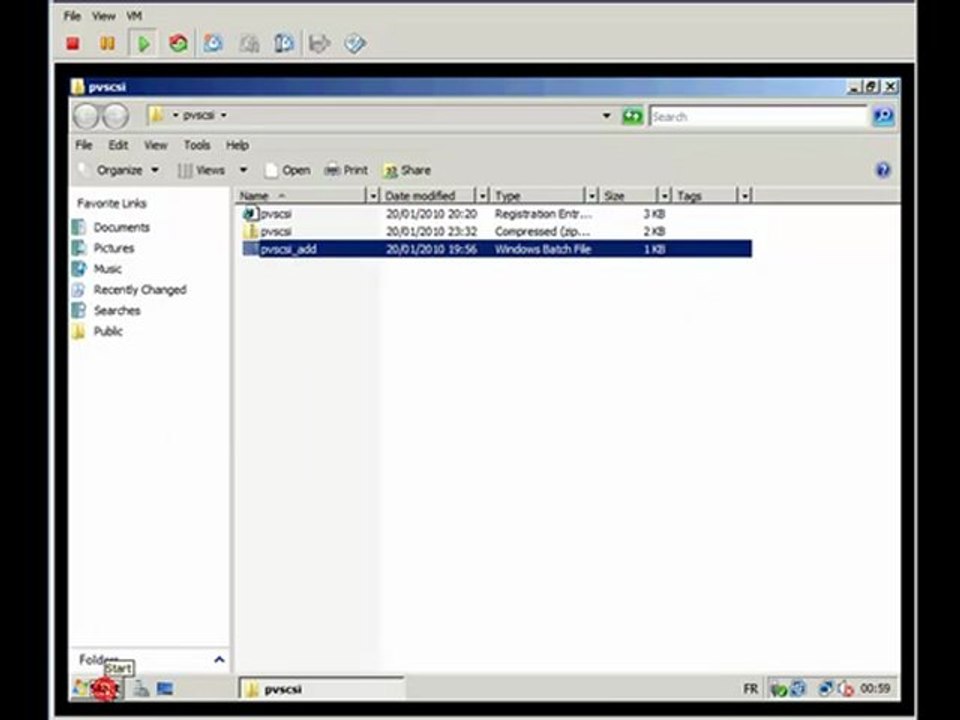The width and height of the screenshot is (960, 720).
Task: Click the Share toolbar button
Action: [x=407, y=170]
